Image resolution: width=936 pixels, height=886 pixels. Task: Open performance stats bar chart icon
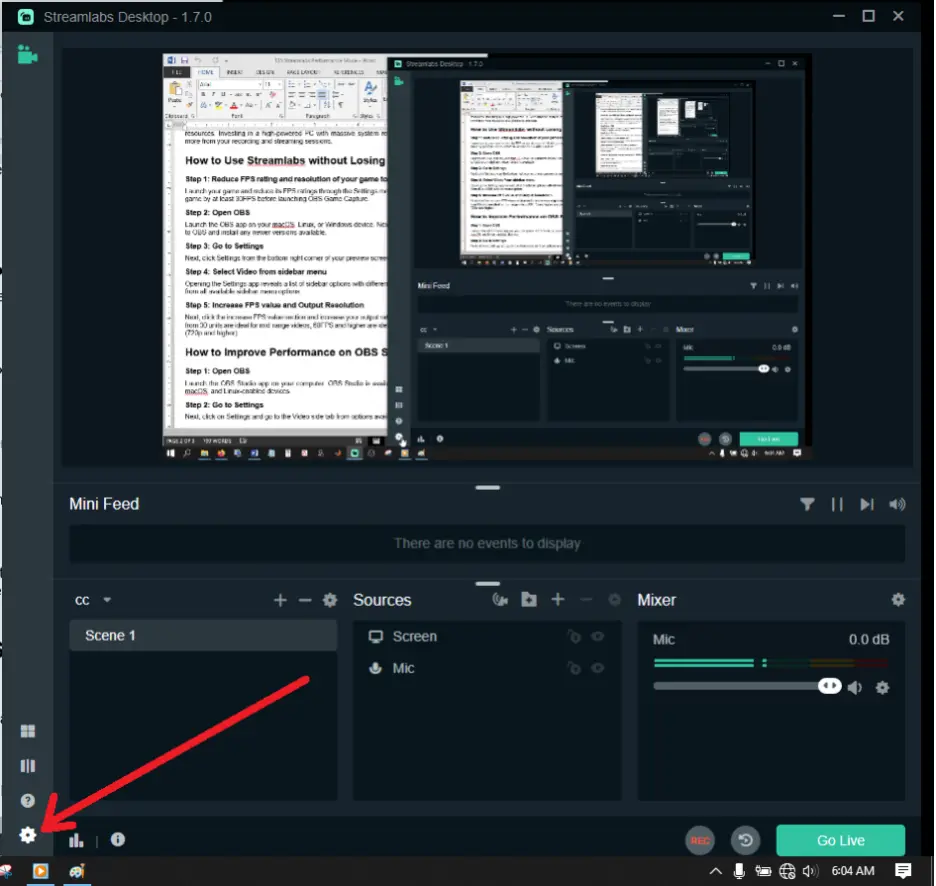pos(76,841)
